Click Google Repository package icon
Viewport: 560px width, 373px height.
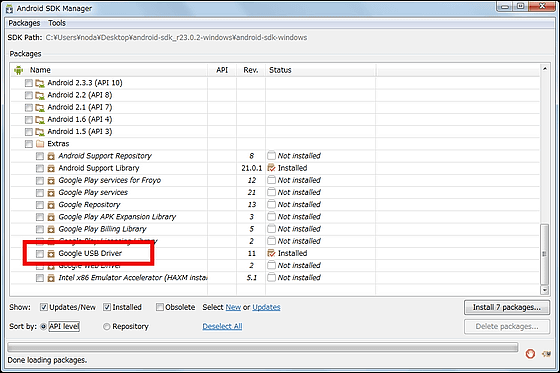(51, 205)
